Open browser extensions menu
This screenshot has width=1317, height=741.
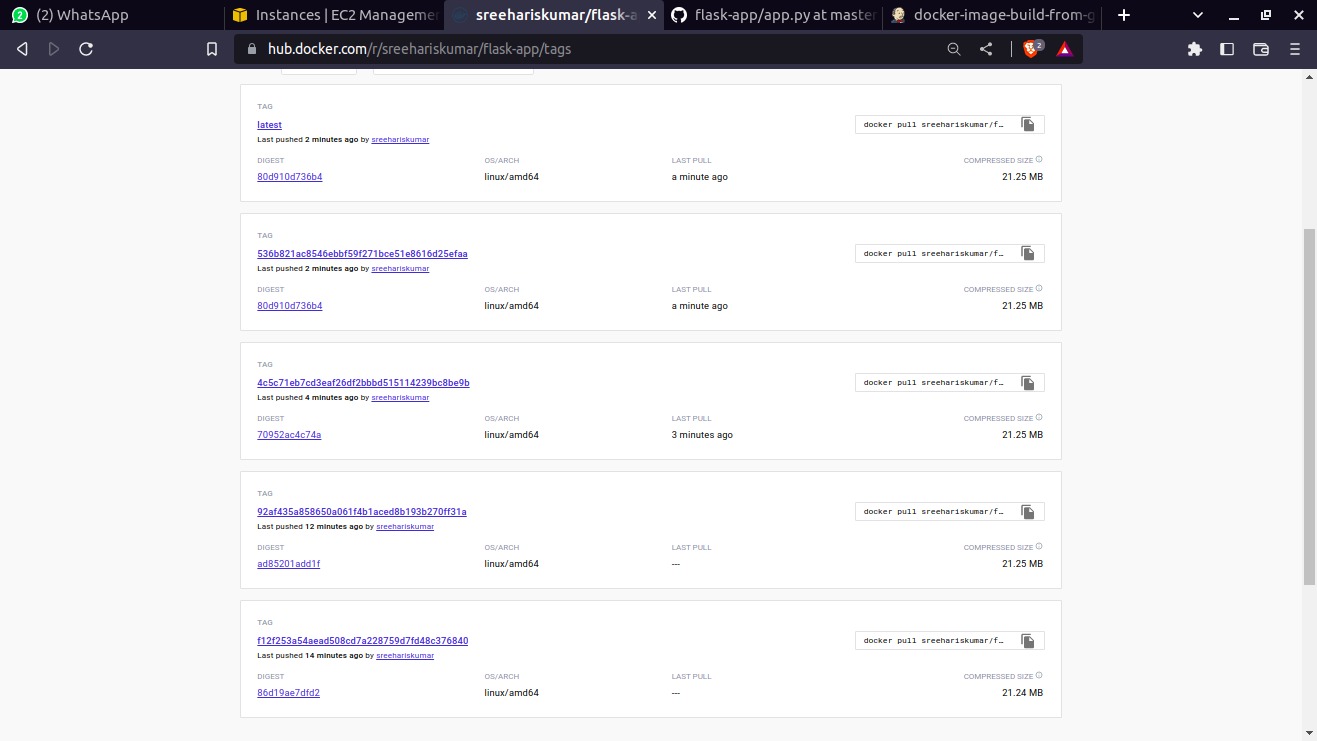pyautogui.click(x=1194, y=48)
